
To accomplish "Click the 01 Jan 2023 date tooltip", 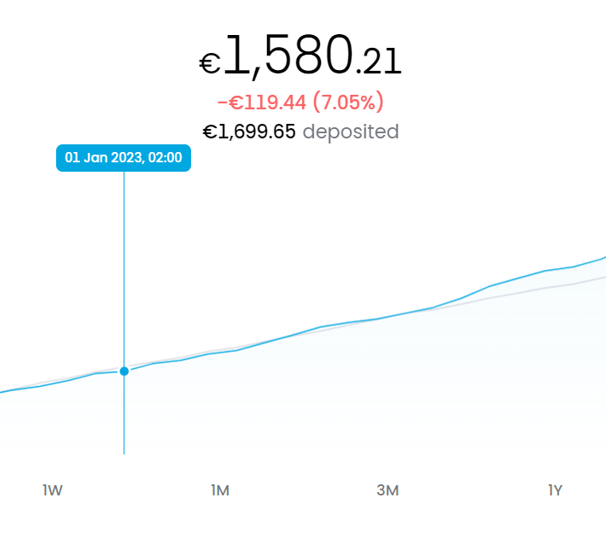I will coord(123,158).
